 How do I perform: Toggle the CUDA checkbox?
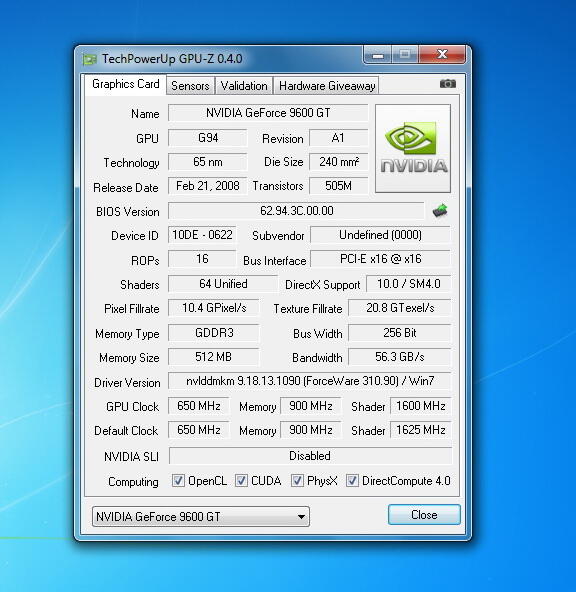(241, 481)
